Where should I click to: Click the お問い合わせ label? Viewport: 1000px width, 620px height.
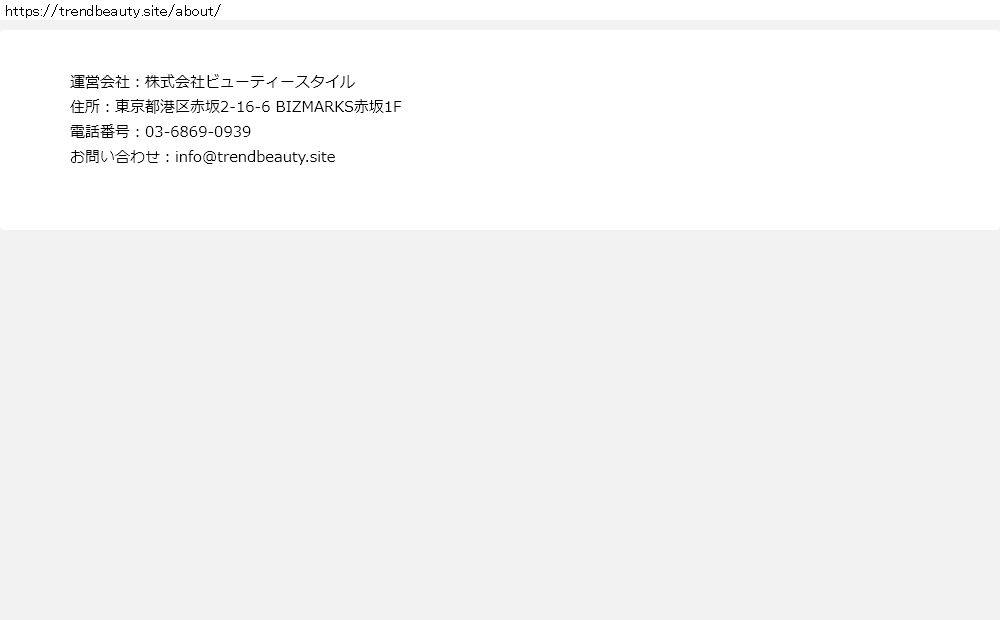tap(115, 157)
